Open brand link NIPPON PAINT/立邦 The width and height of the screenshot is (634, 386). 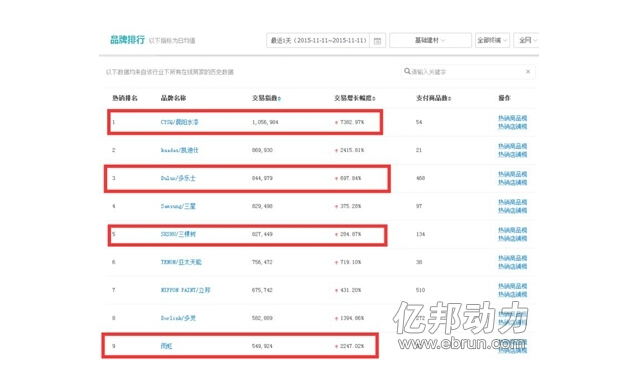click(186, 290)
